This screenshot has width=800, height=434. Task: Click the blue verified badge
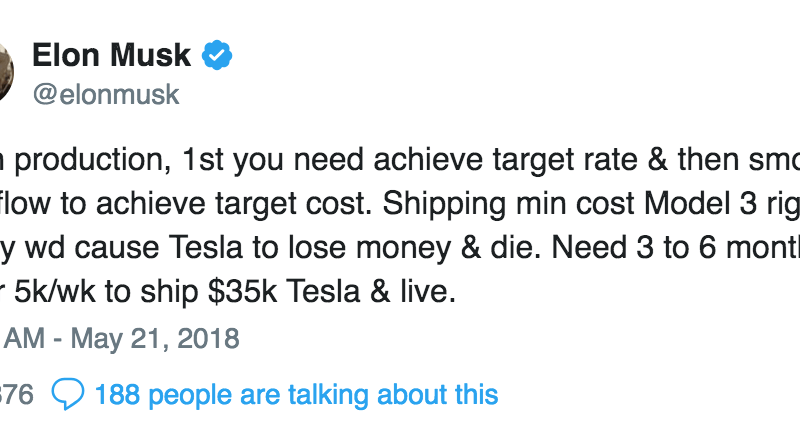[x=219, y=56]
